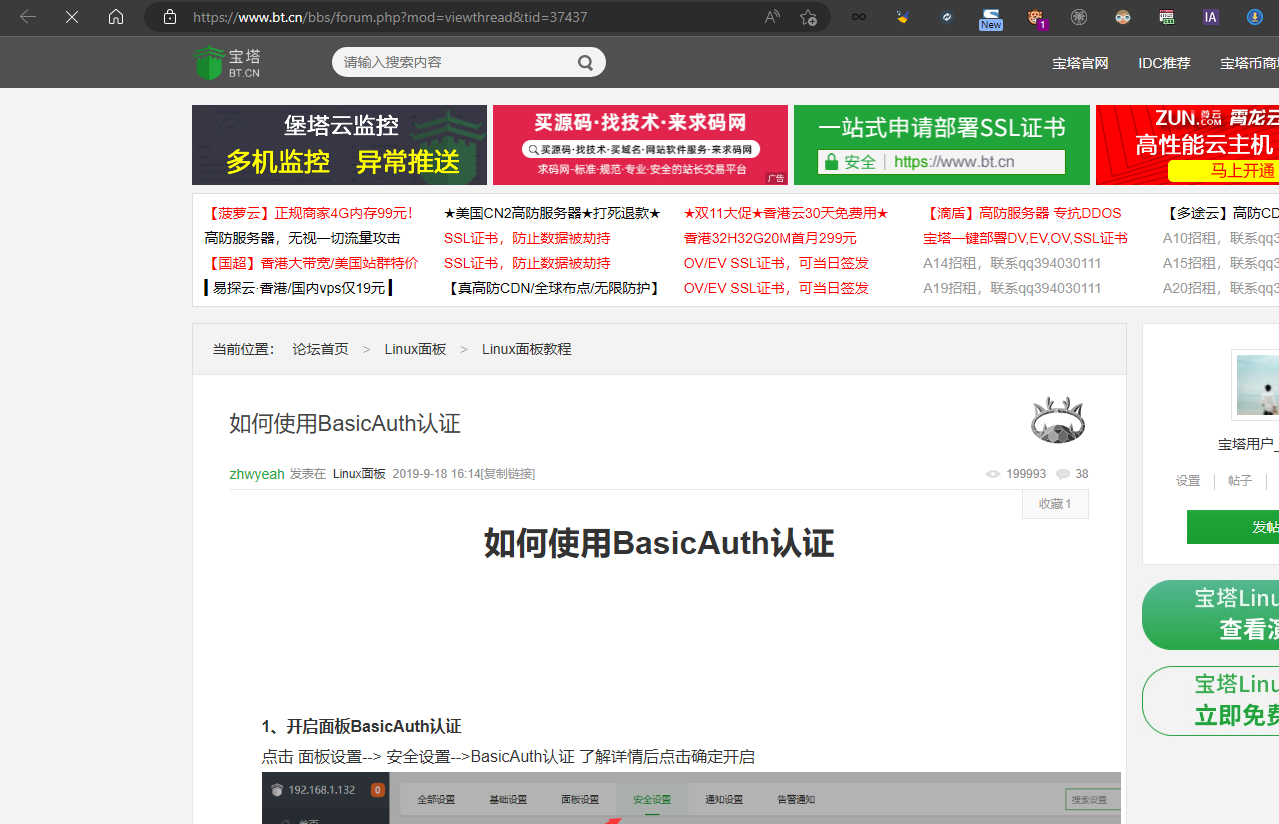Open the 买源码·找技术·来求码网 banner
This screenshot has height=824, width=1279.
(x=640, y=145)
